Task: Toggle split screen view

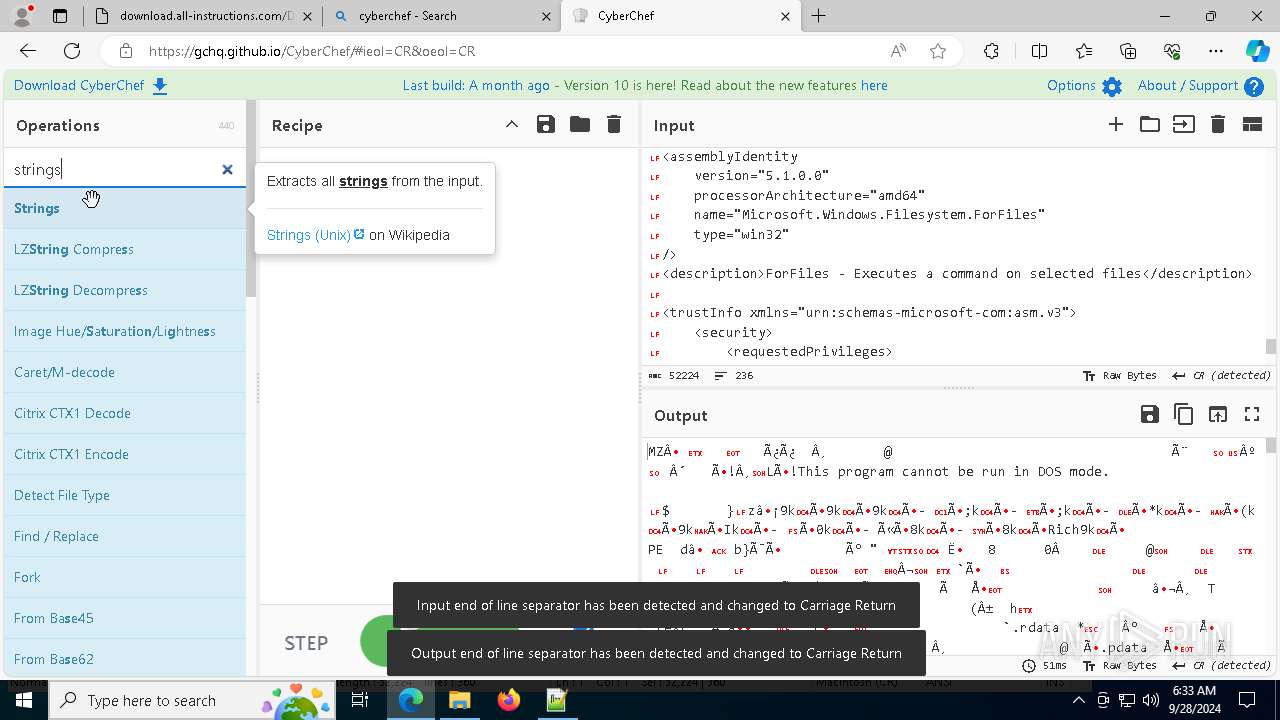Action: [1039, 51]
